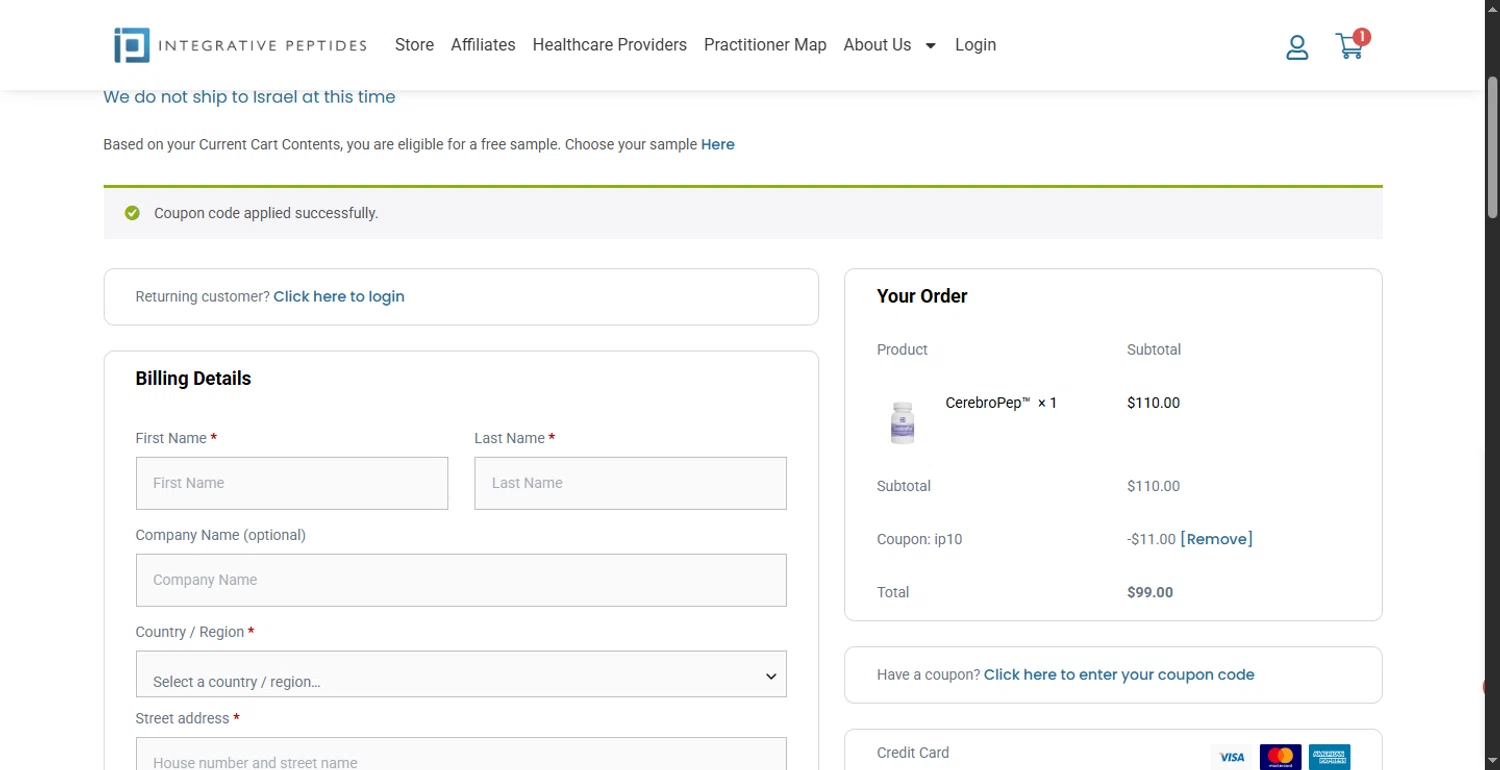The height and width of the screenshot is (770, 1500).
Task: Expand the About Us dropdown arrow
Action: pos(930,46)
